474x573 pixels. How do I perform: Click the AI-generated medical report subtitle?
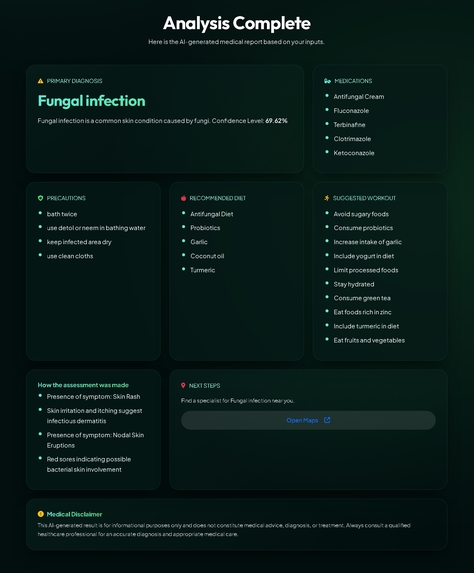(236, 42)
